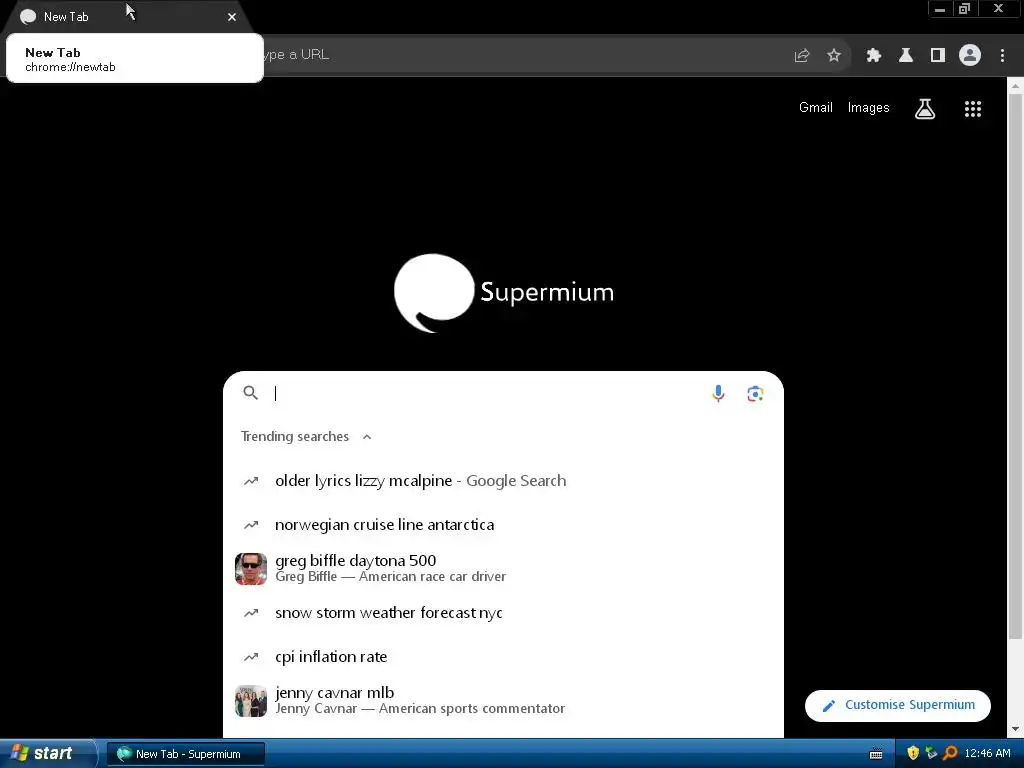
Task: Click the taskbar clock 12:46 AM
Action: coord(987,754)
